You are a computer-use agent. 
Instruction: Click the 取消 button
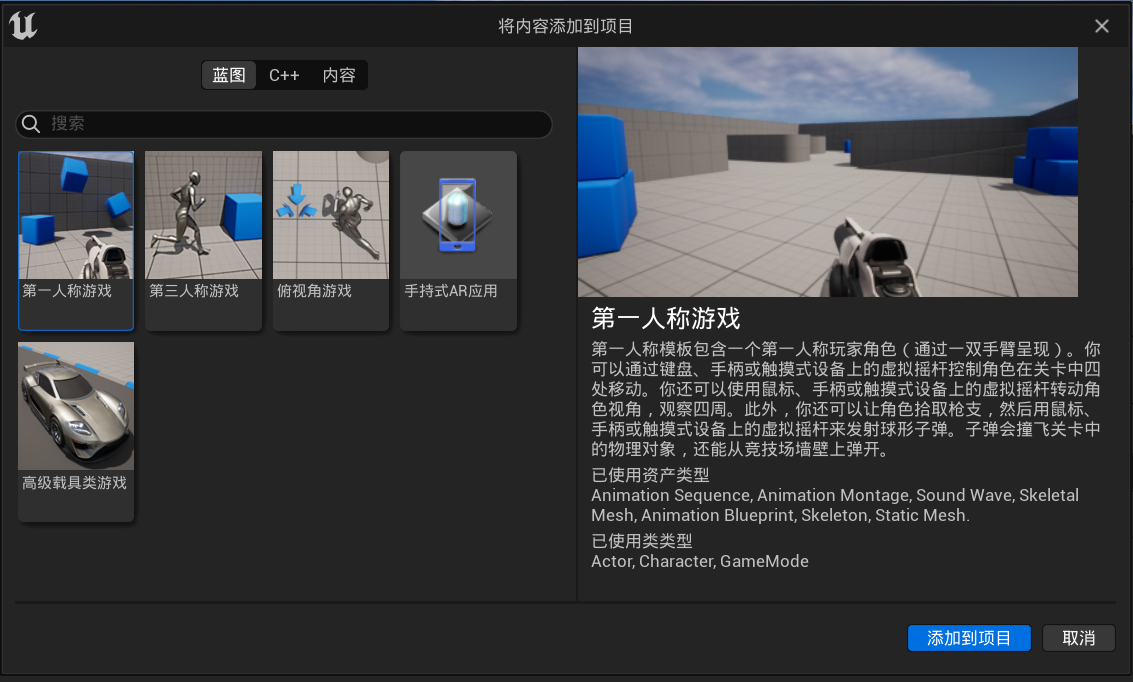tap(1079, 638)
